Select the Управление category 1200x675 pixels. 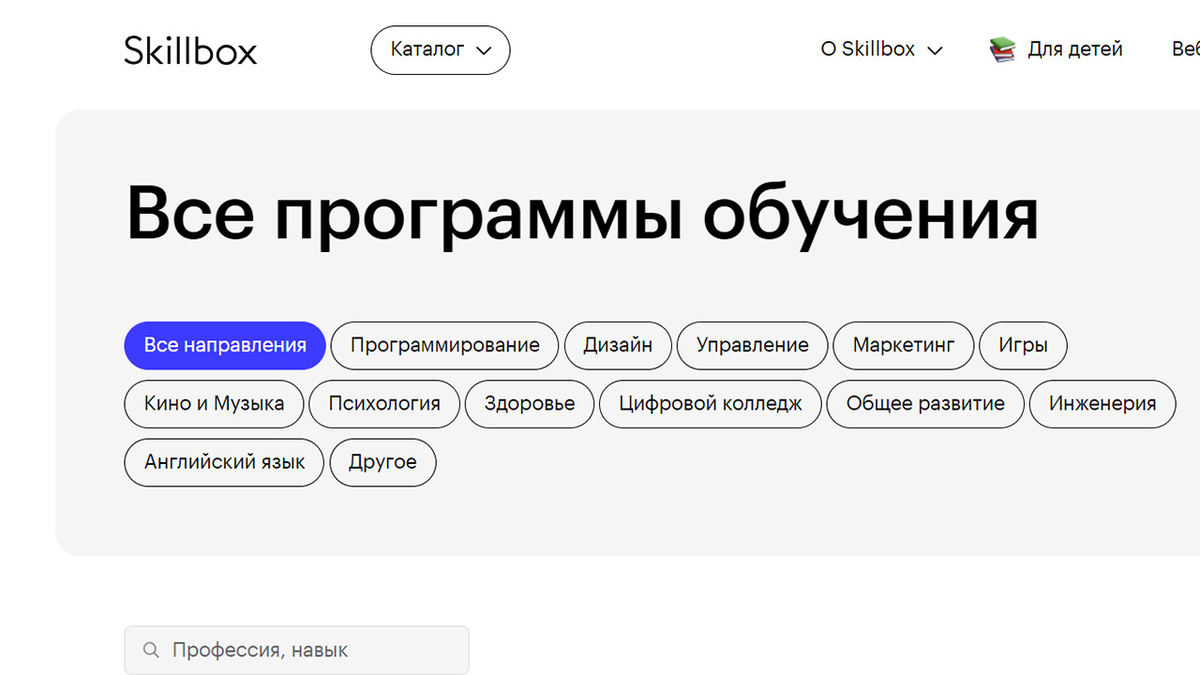click(x=752, y=346)
